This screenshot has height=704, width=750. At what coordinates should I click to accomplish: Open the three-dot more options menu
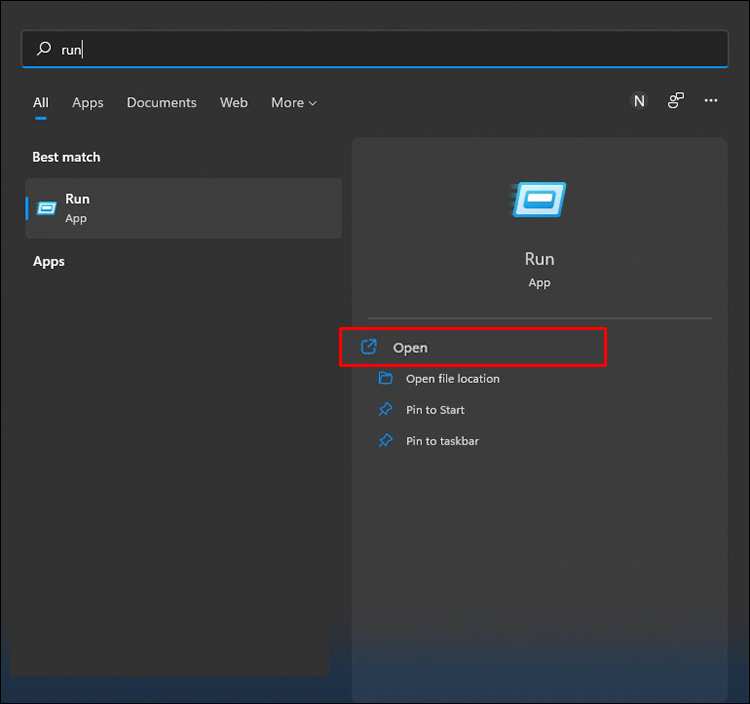711,100
